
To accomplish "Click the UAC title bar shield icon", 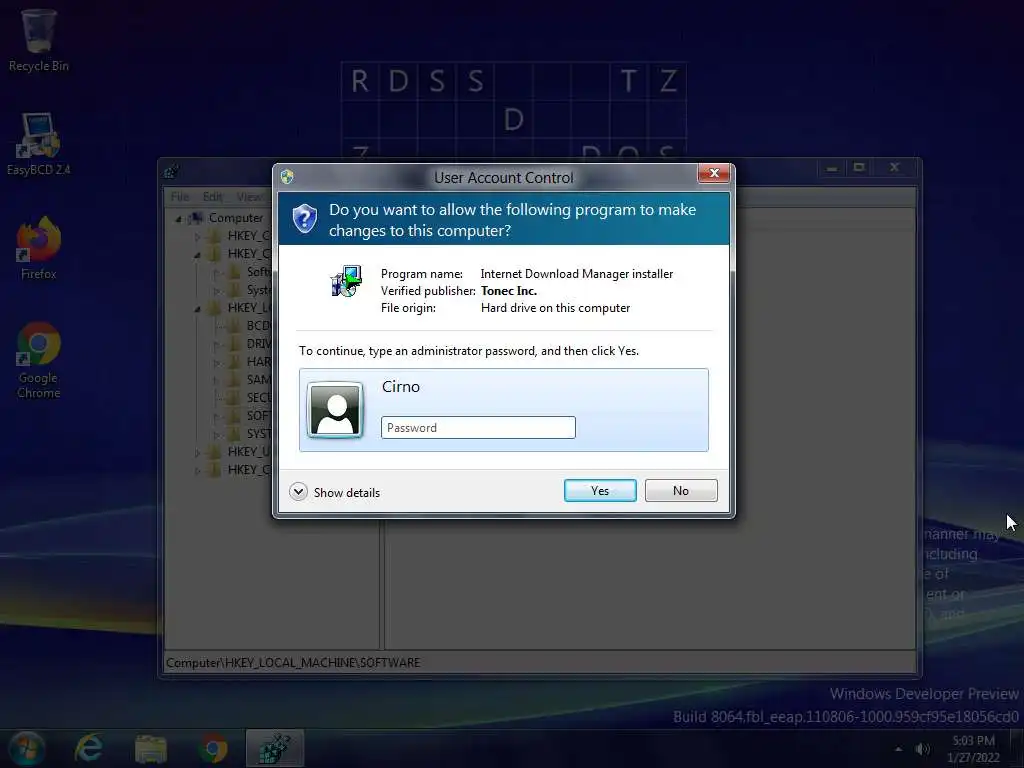I will (x=287, y=176).
